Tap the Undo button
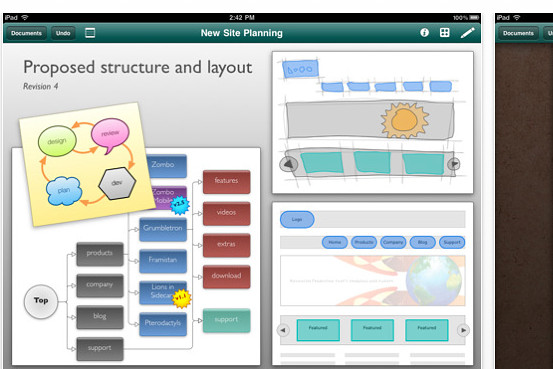This screenshot has height=369, width=553. tap(63, 33)
